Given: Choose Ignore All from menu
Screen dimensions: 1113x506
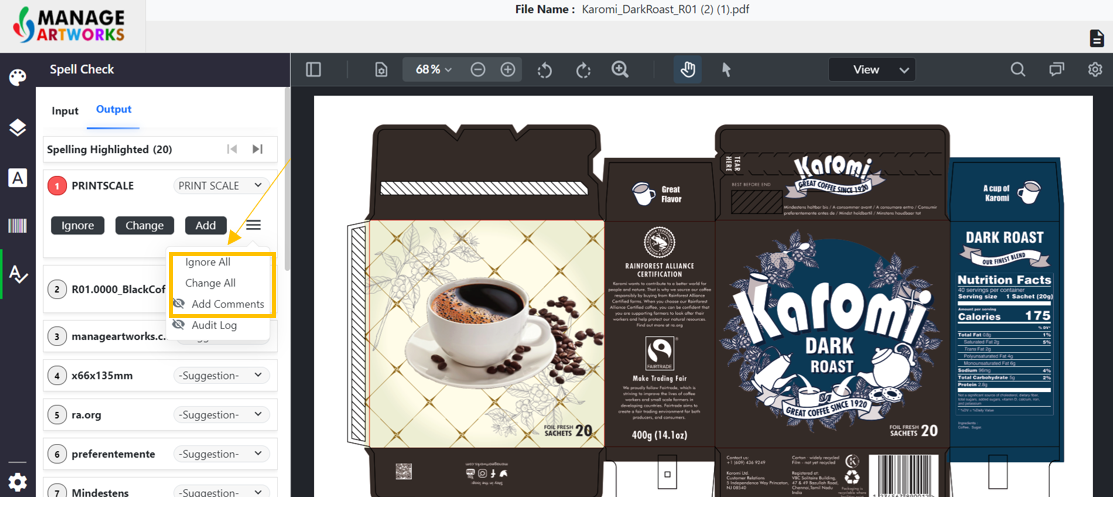Looking at the screenshot, I should [x=208, y=262].
